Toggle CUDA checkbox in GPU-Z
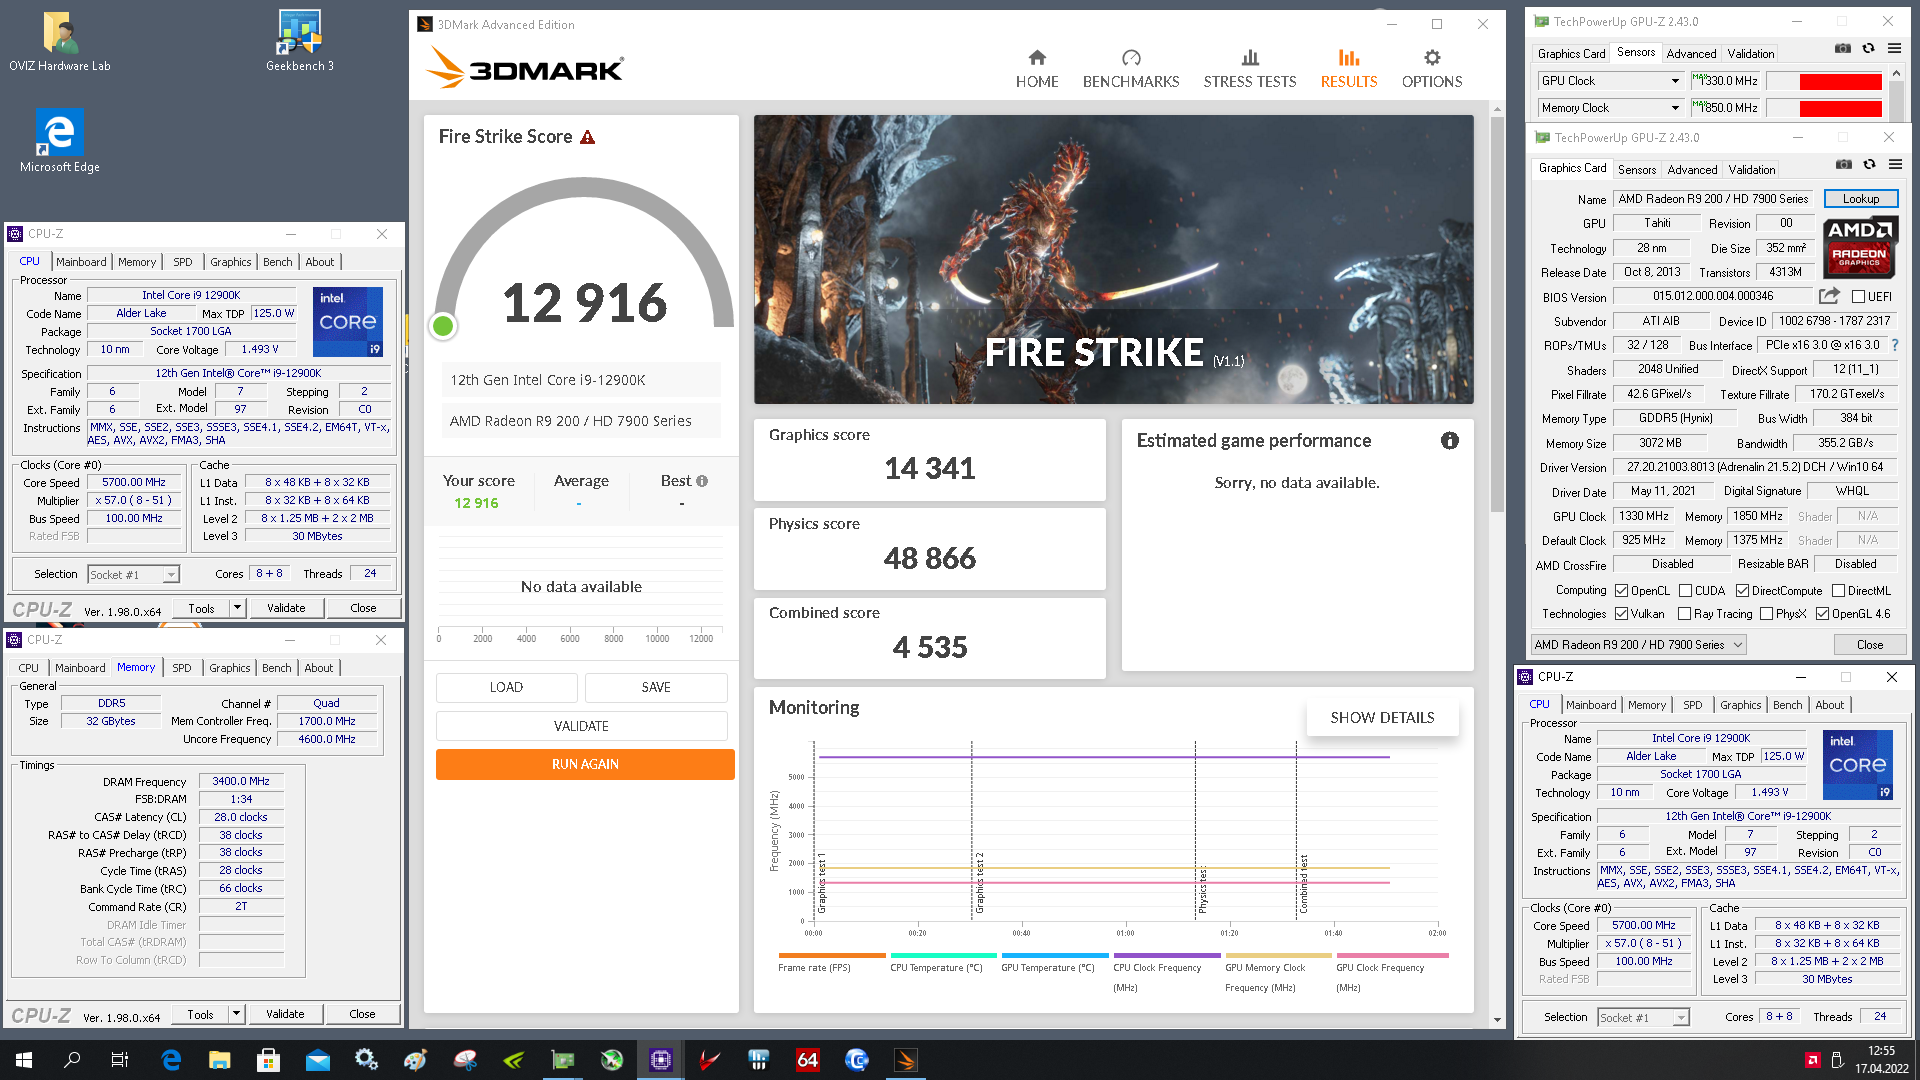Image resolution: width=1920 pixels, height=1080 pixels. (x=1685, y=591)
